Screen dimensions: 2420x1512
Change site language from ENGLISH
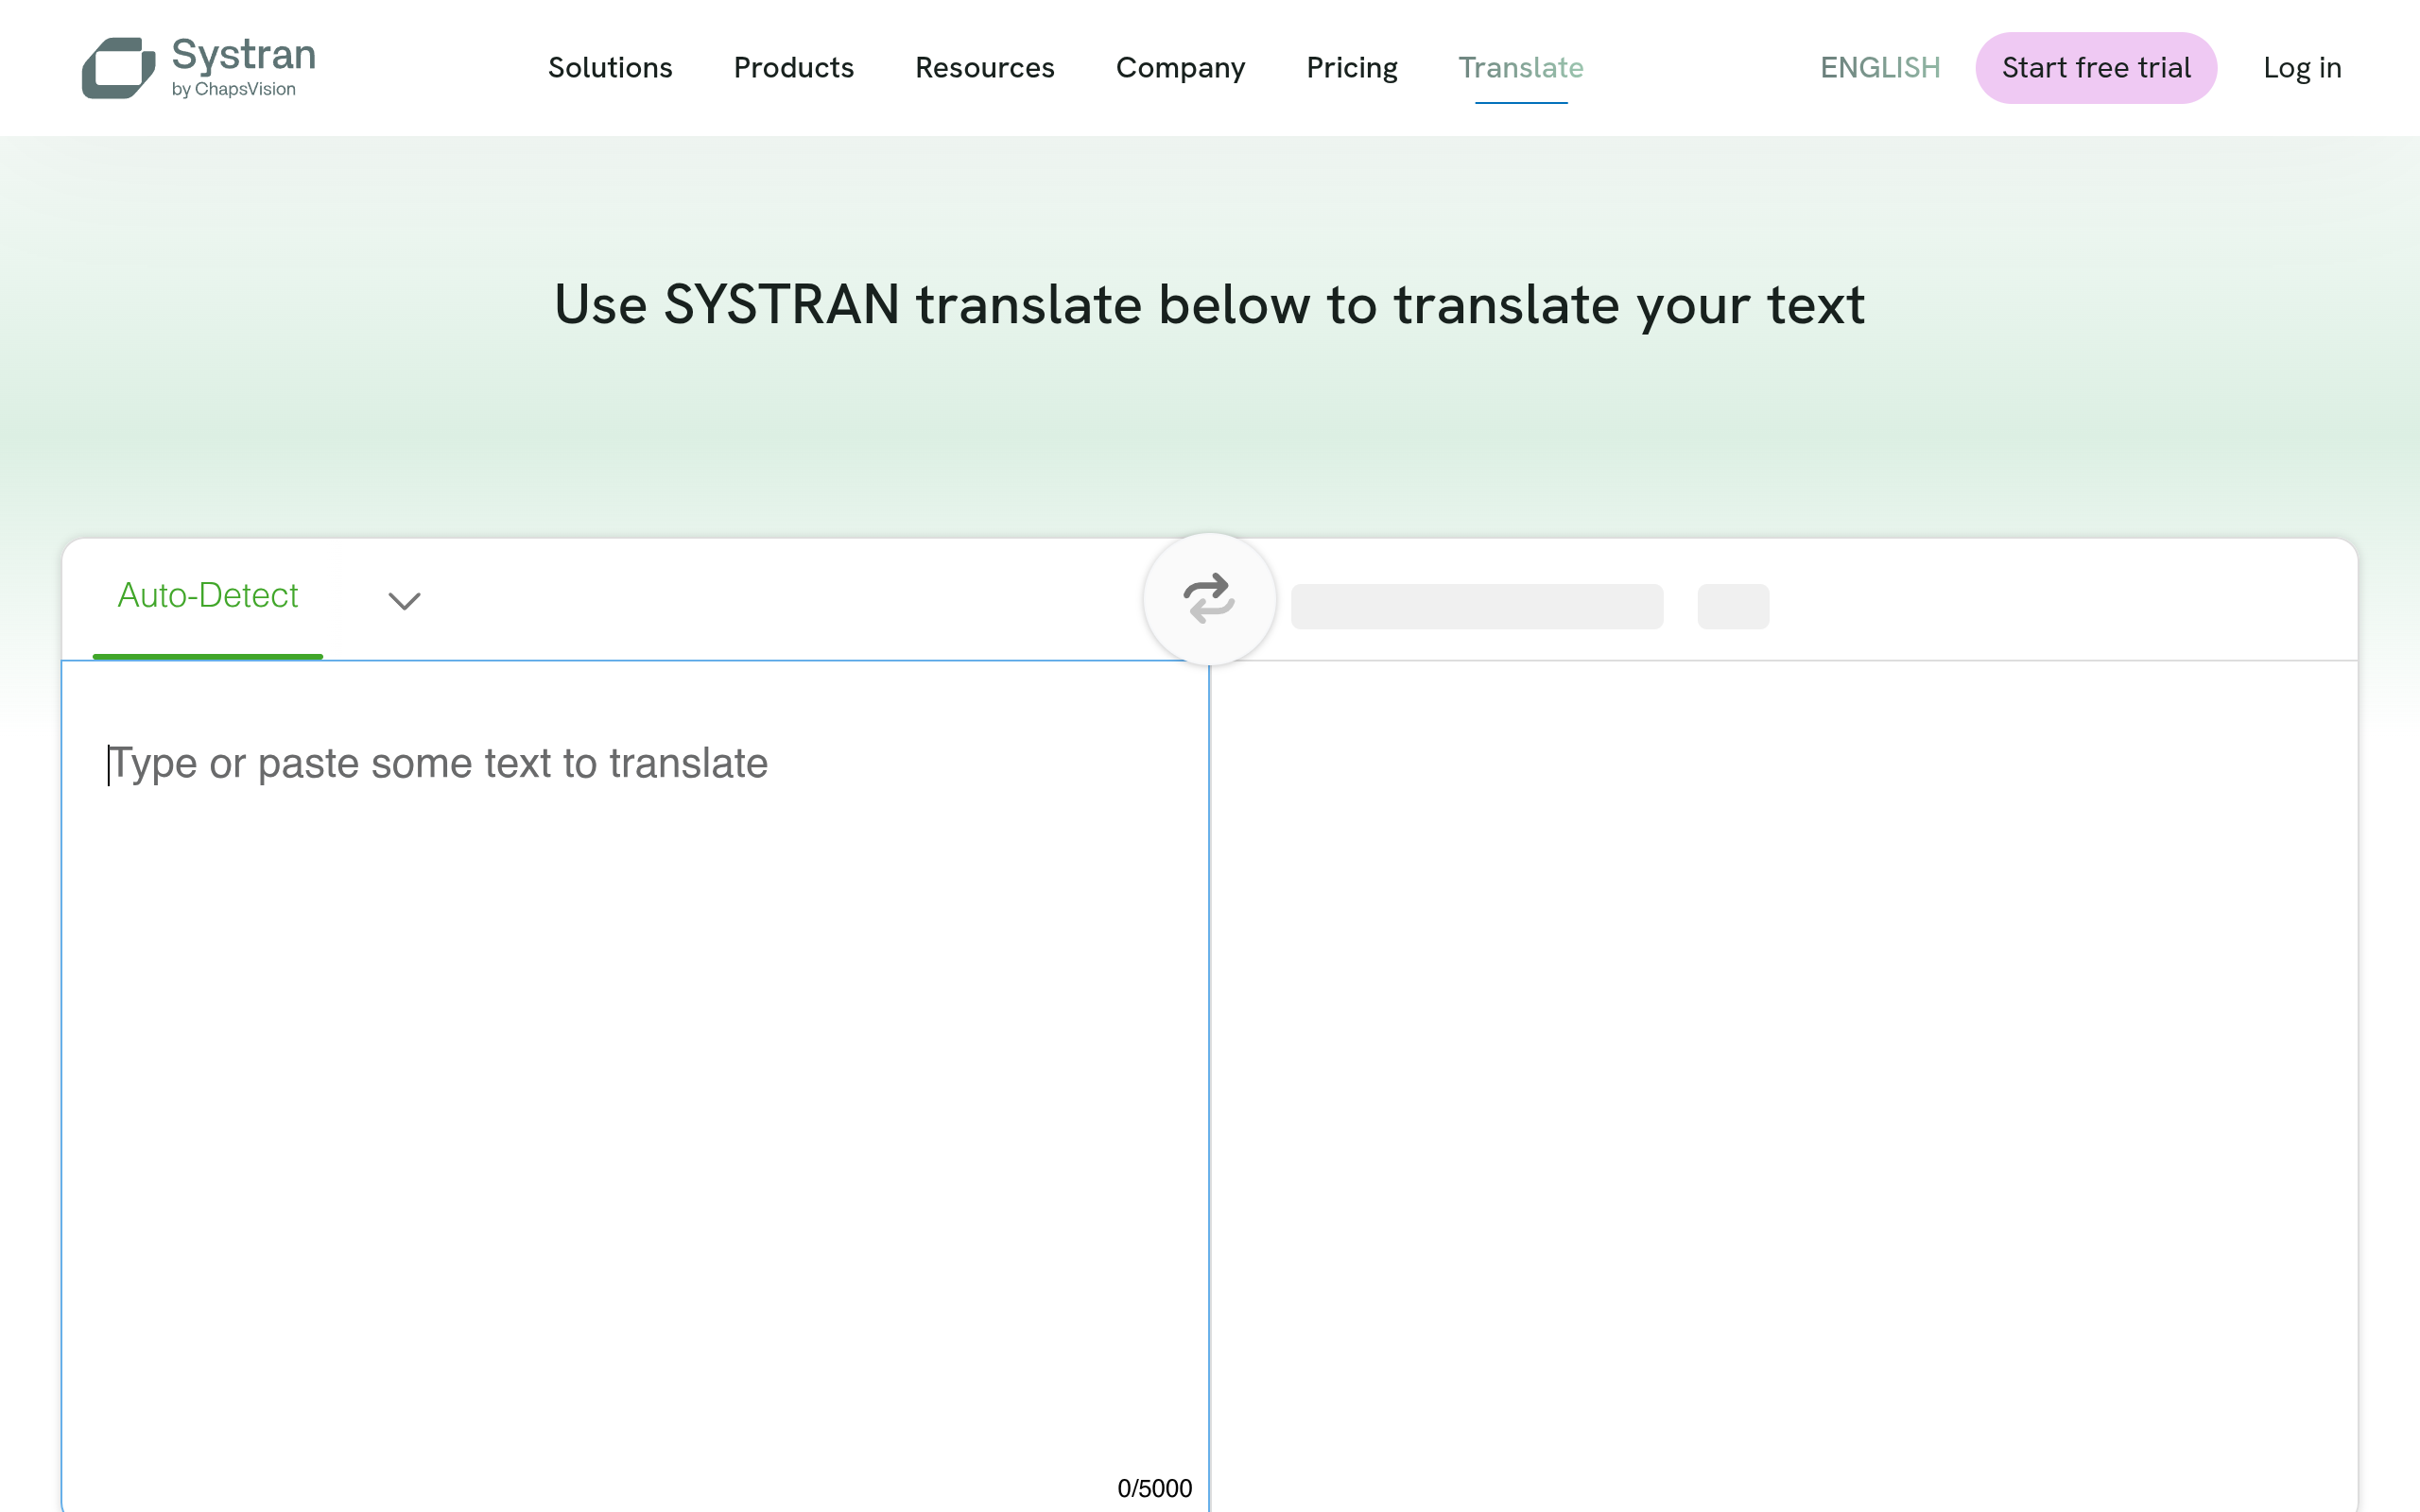coord(1880,67)
